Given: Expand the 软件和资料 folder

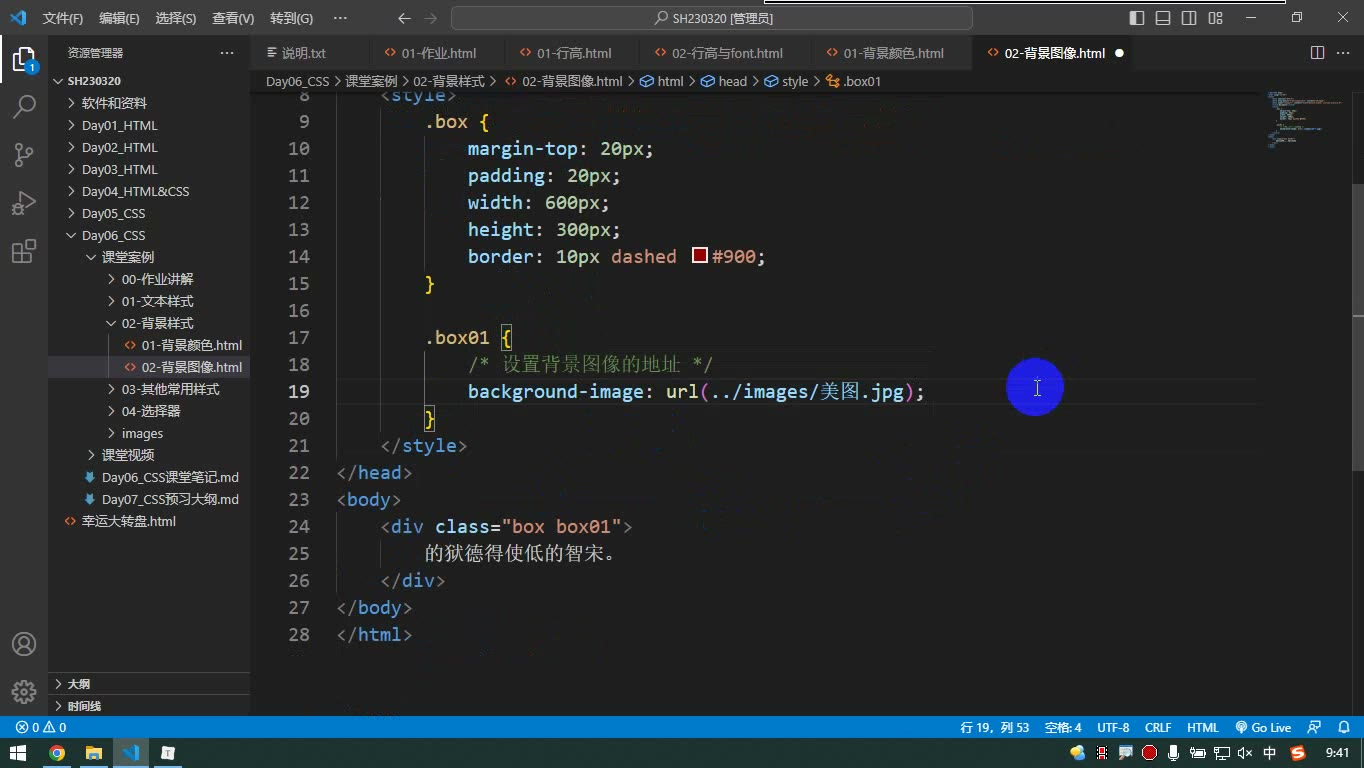Looking at the screenshot, I should (x=149, y=103).
